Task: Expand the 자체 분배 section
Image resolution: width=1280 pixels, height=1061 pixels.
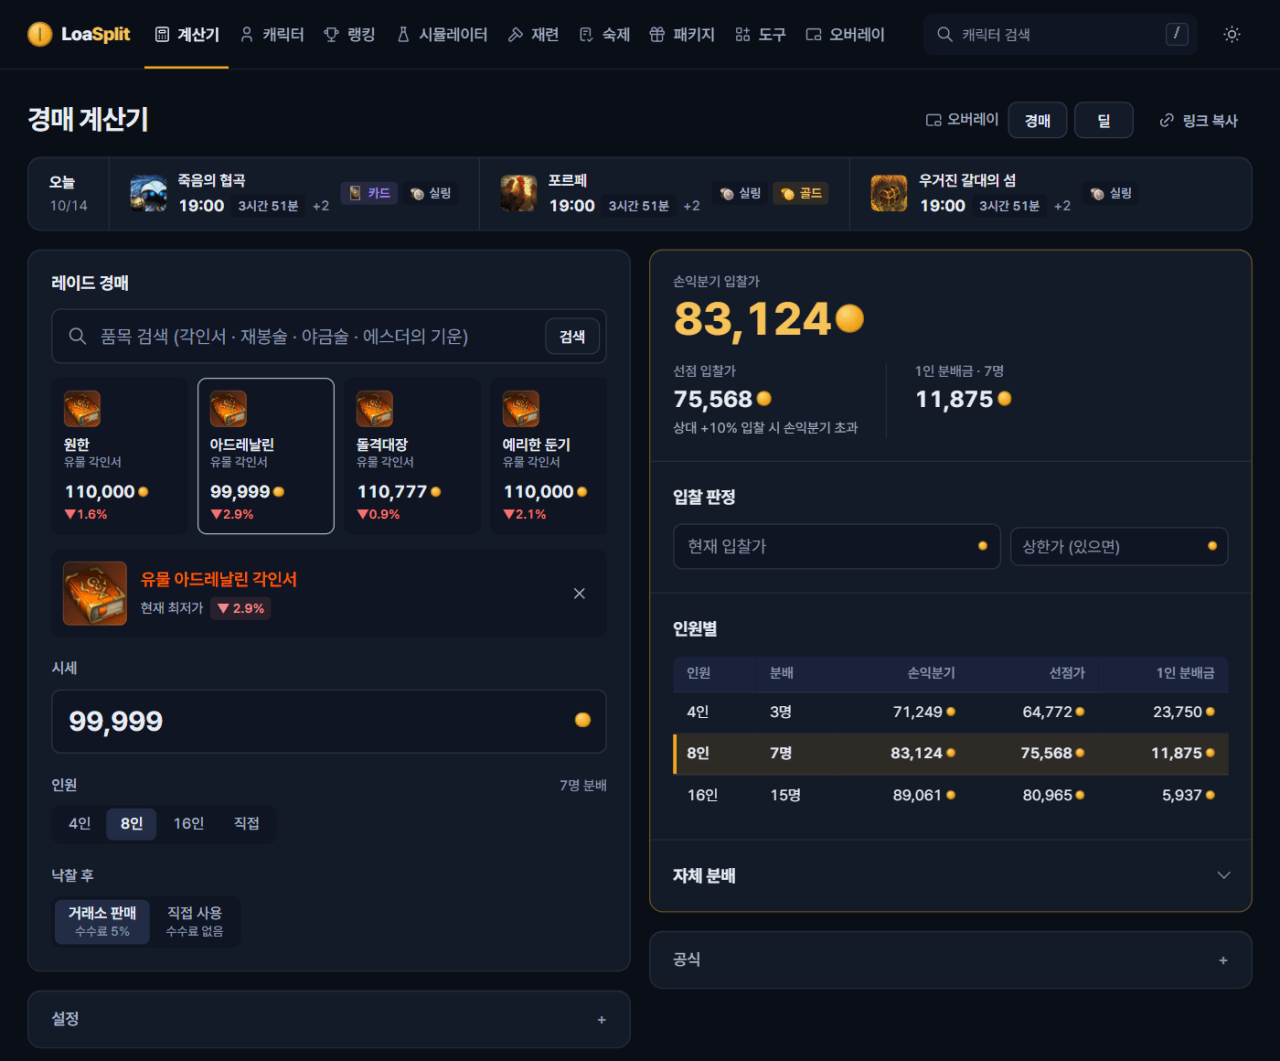Action: 951,875
